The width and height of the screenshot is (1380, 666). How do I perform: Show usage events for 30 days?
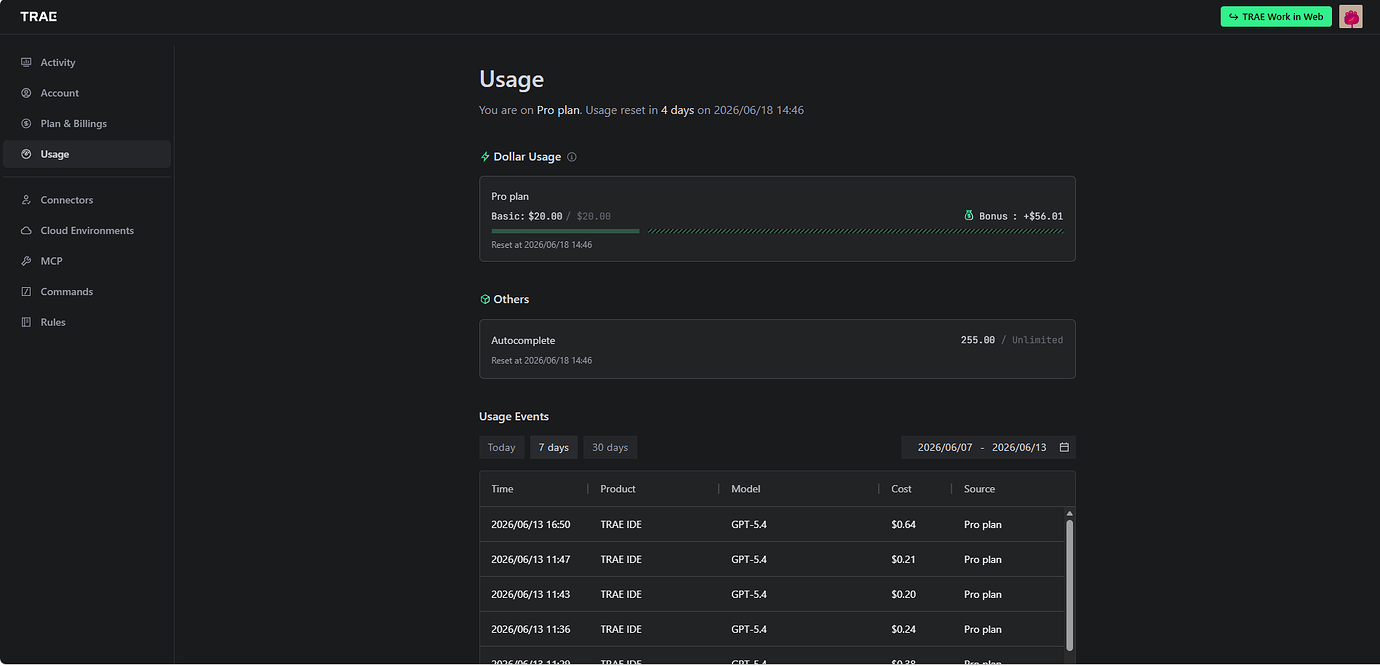point(610,447)
